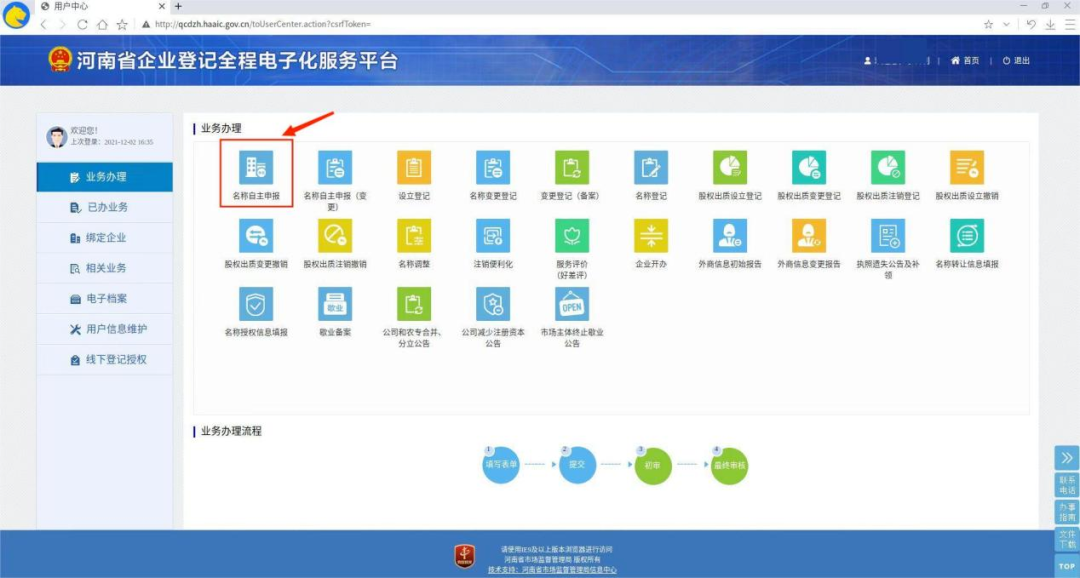The image size is (1080, 578).
Task: Open the 股权出质设立登记 pie-chart icon
Action: (730, 167)
